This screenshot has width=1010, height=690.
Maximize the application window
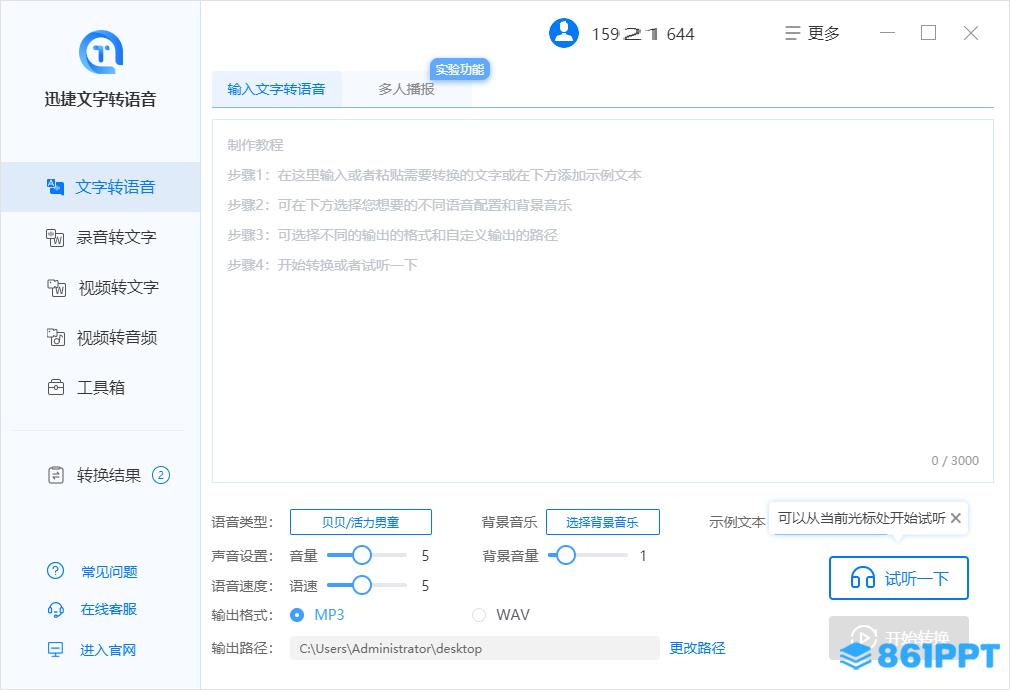tap(928, 33)
